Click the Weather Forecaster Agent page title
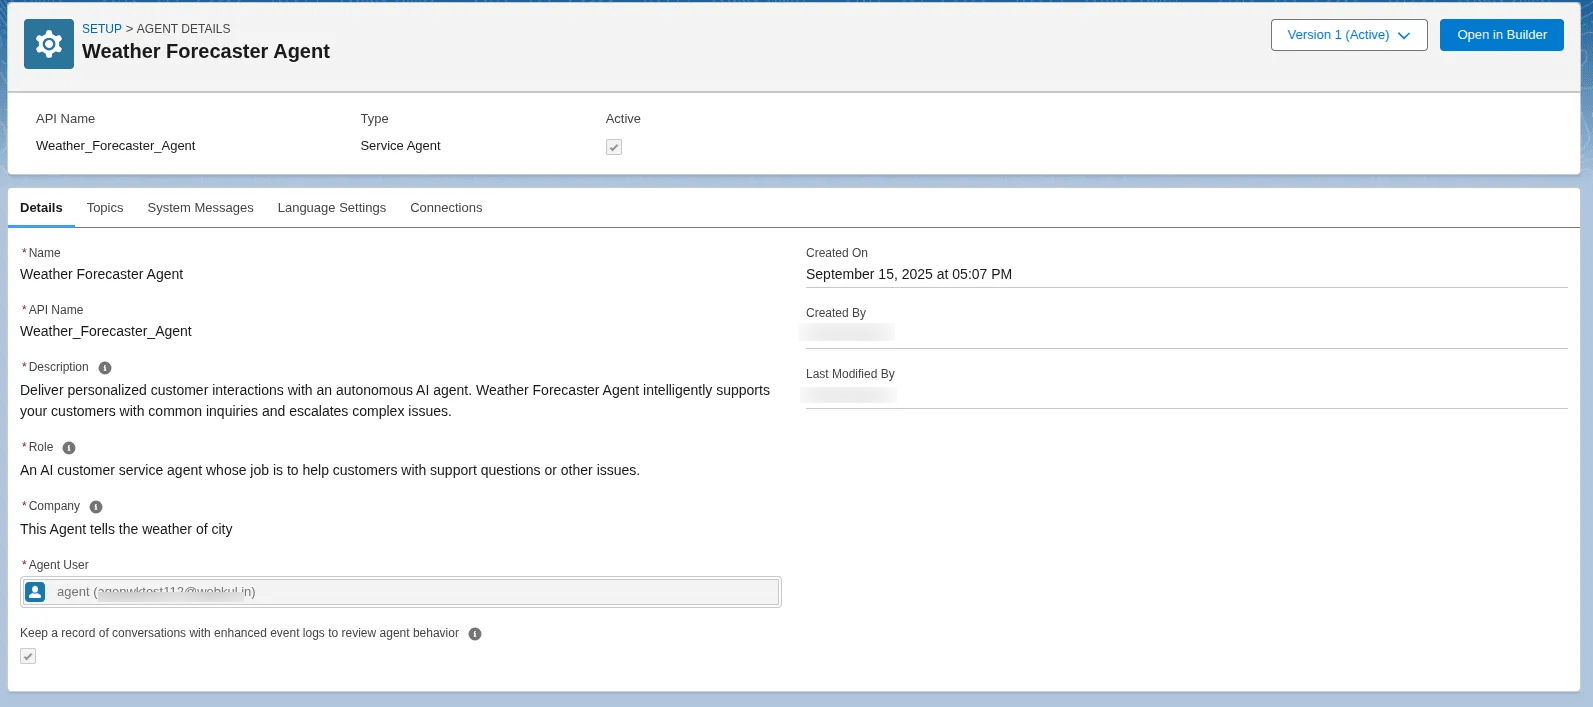Screen dimensions: 1593x707 pos(206,51)
